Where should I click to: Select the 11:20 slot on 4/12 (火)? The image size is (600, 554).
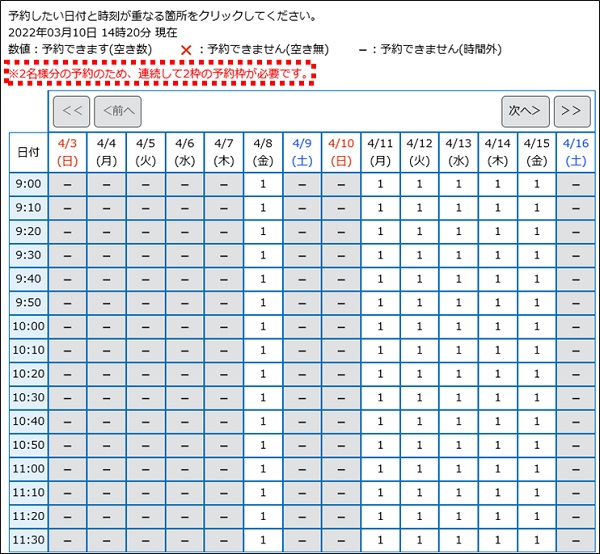(419, 516)
